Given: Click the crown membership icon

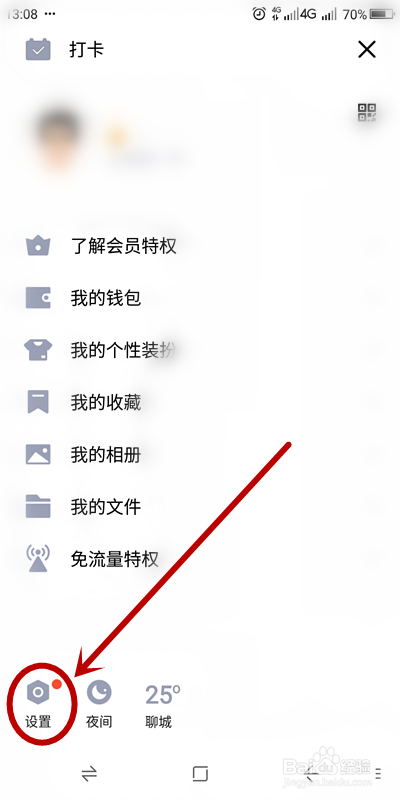Looking at the screenshot, I should [x=38, y=246].
